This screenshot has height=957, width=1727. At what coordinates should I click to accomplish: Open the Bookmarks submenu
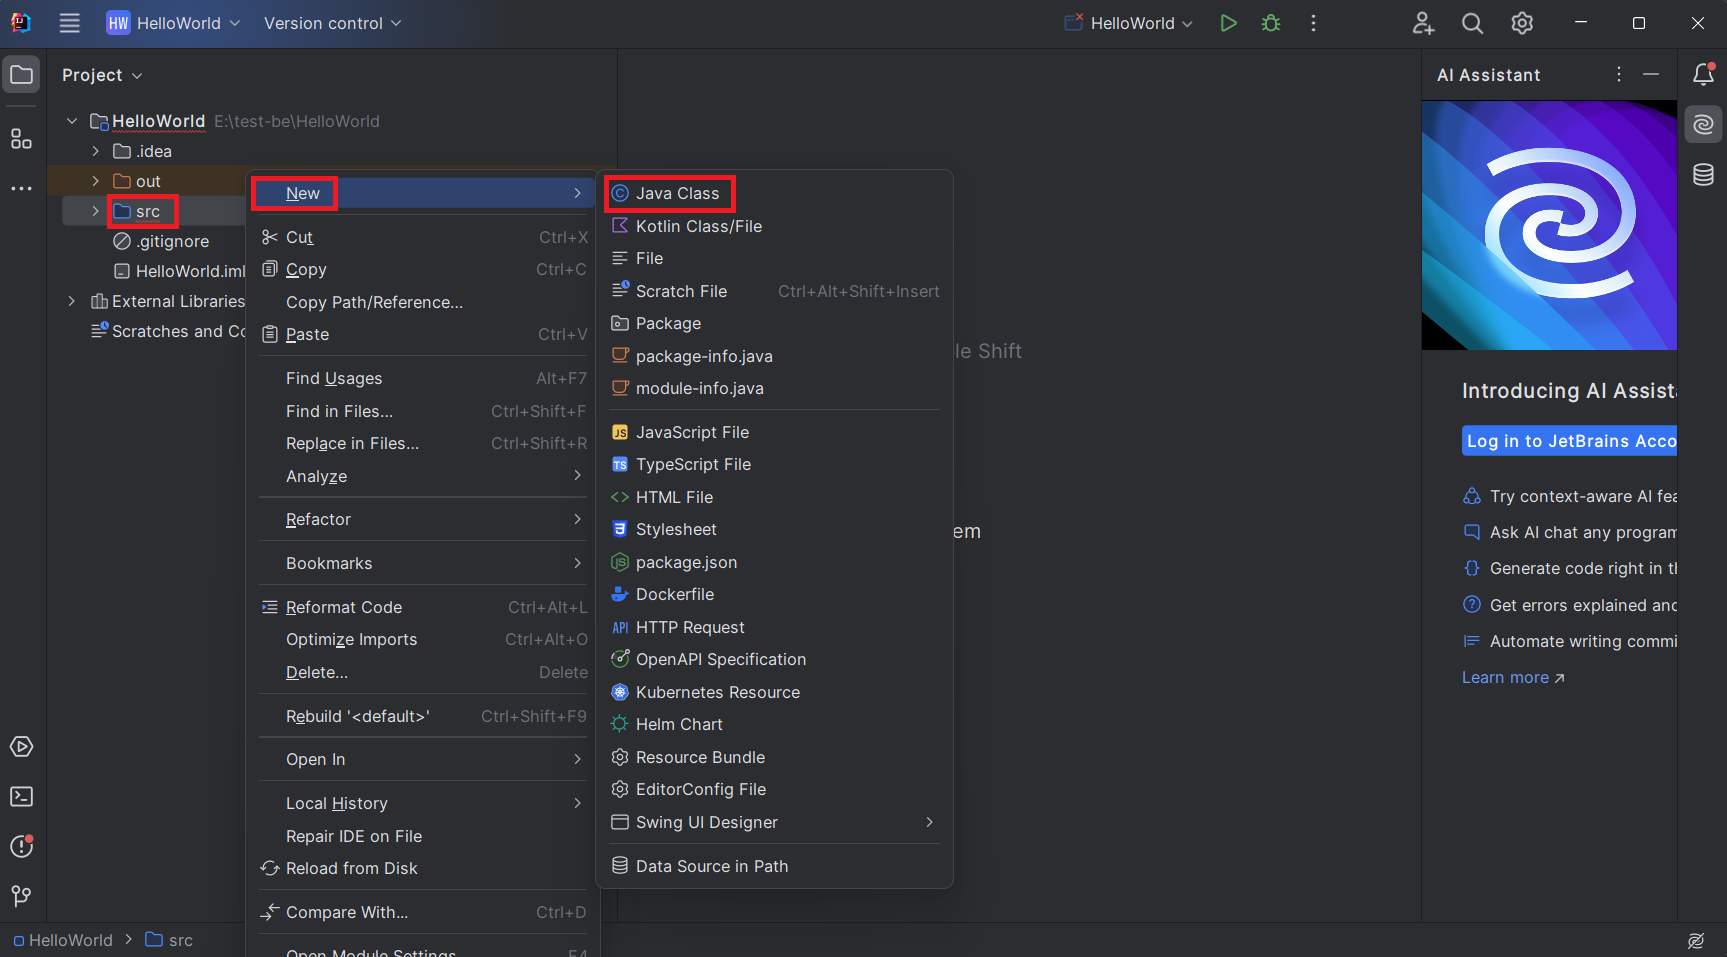click(x=423, y=563)
